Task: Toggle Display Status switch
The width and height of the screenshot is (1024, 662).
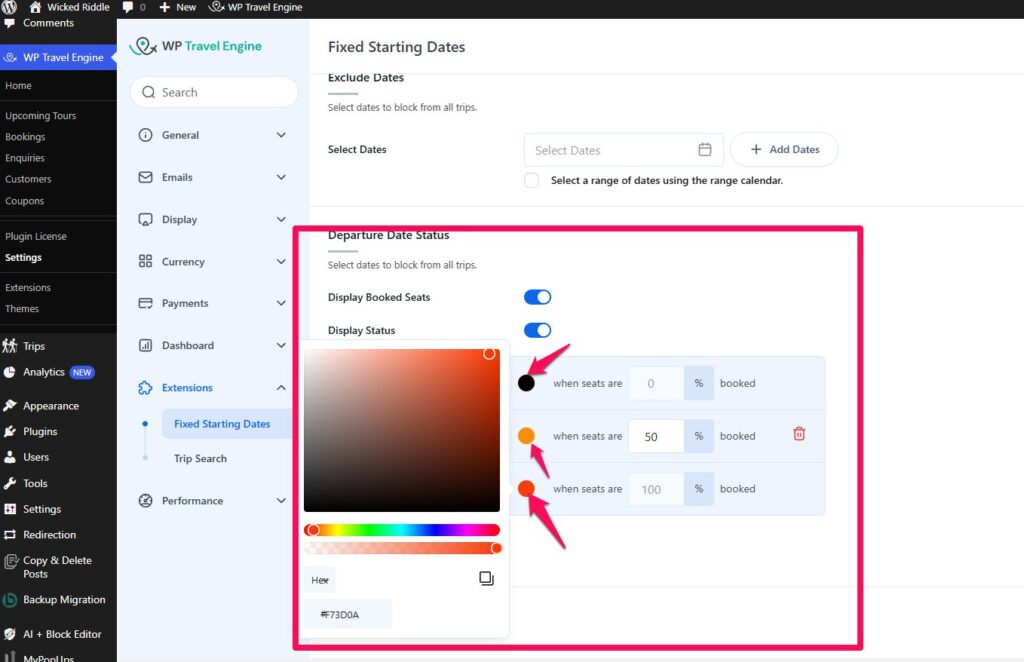Action: pyautogui.click(x=537, y=330)
